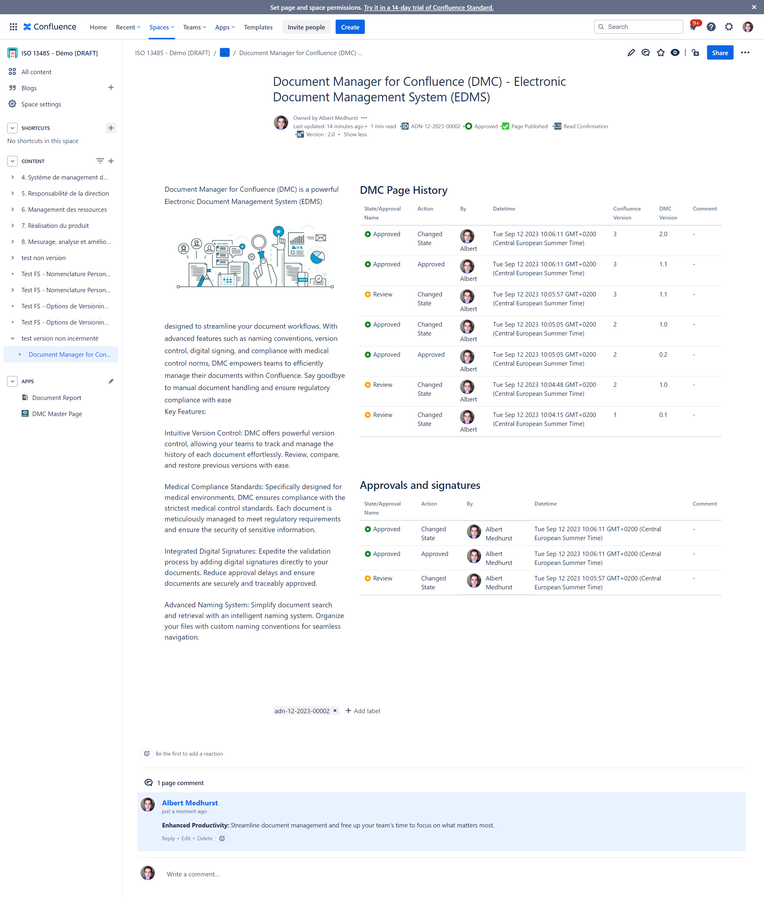
Task: Click the Share button
Action: 720,53
